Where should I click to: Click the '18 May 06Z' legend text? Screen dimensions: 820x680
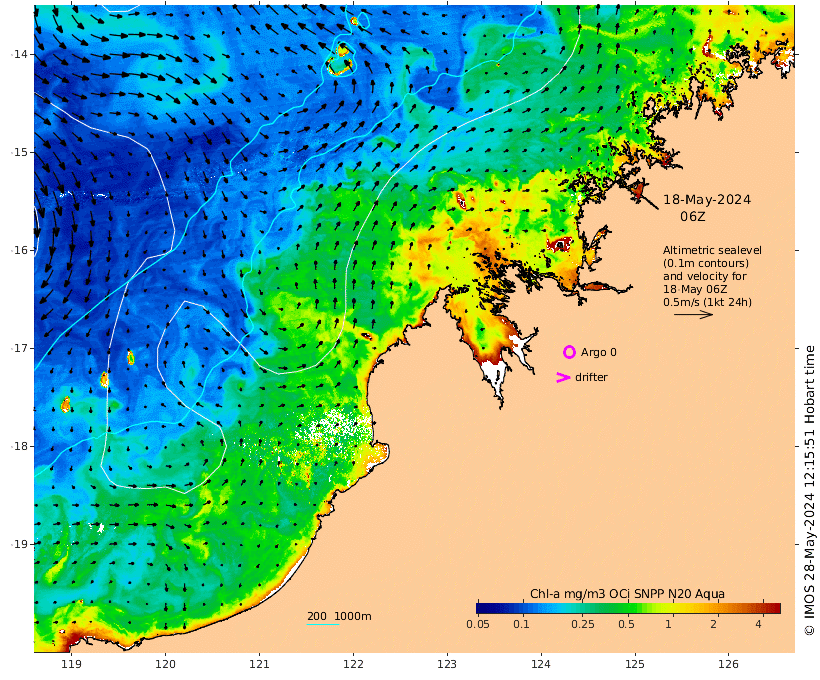click(695, 289)
